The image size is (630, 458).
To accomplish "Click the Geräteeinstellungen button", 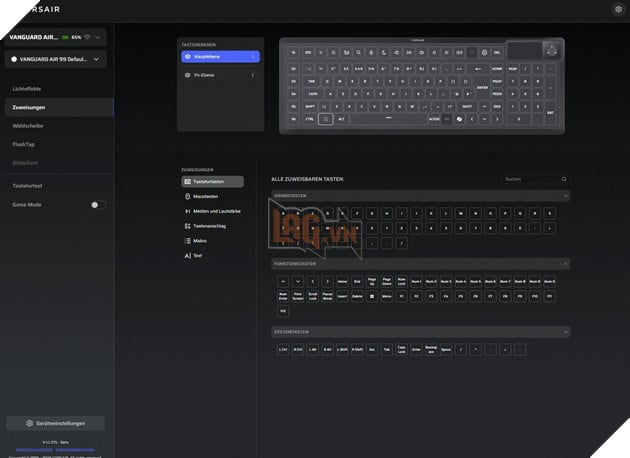I will tap(56, 423).
